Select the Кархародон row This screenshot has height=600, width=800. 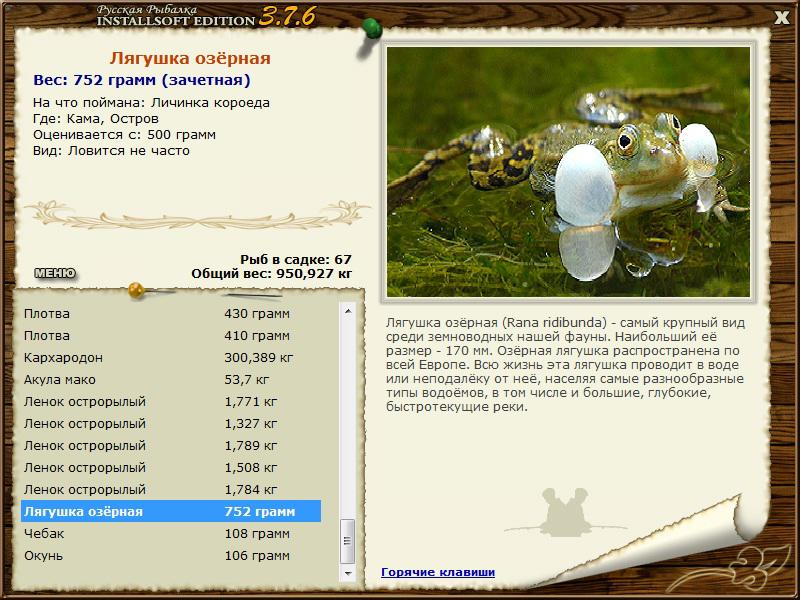[x=171, y=357]
